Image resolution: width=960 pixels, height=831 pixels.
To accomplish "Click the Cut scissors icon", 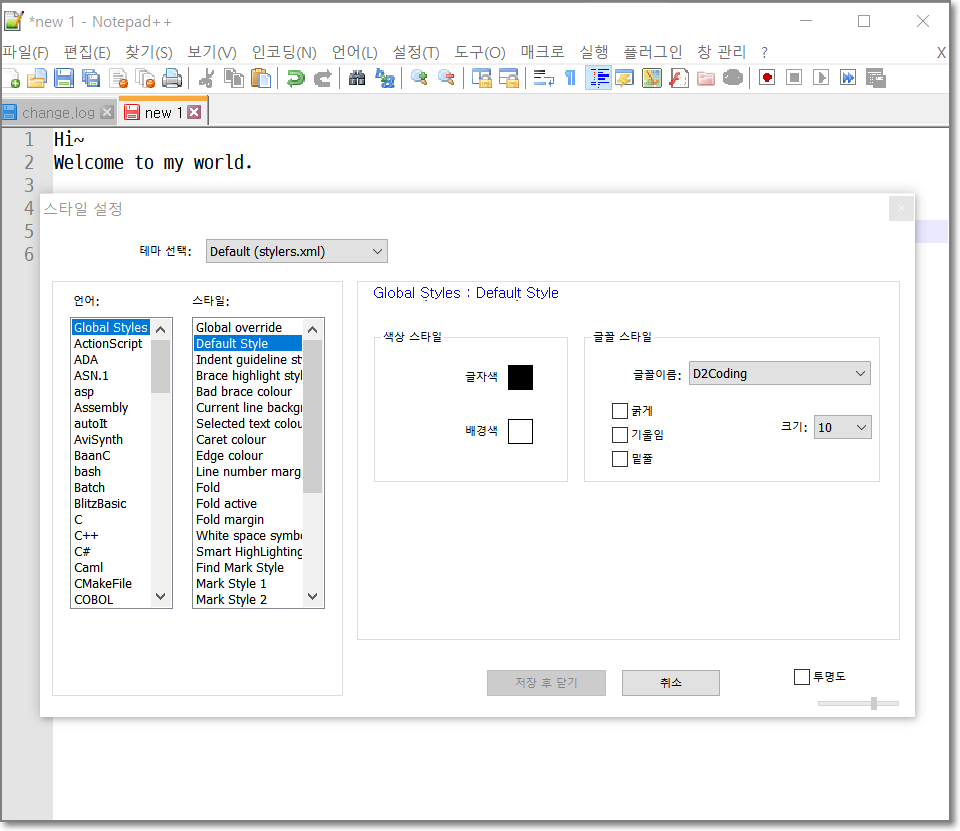I will (x=207, y=78).
